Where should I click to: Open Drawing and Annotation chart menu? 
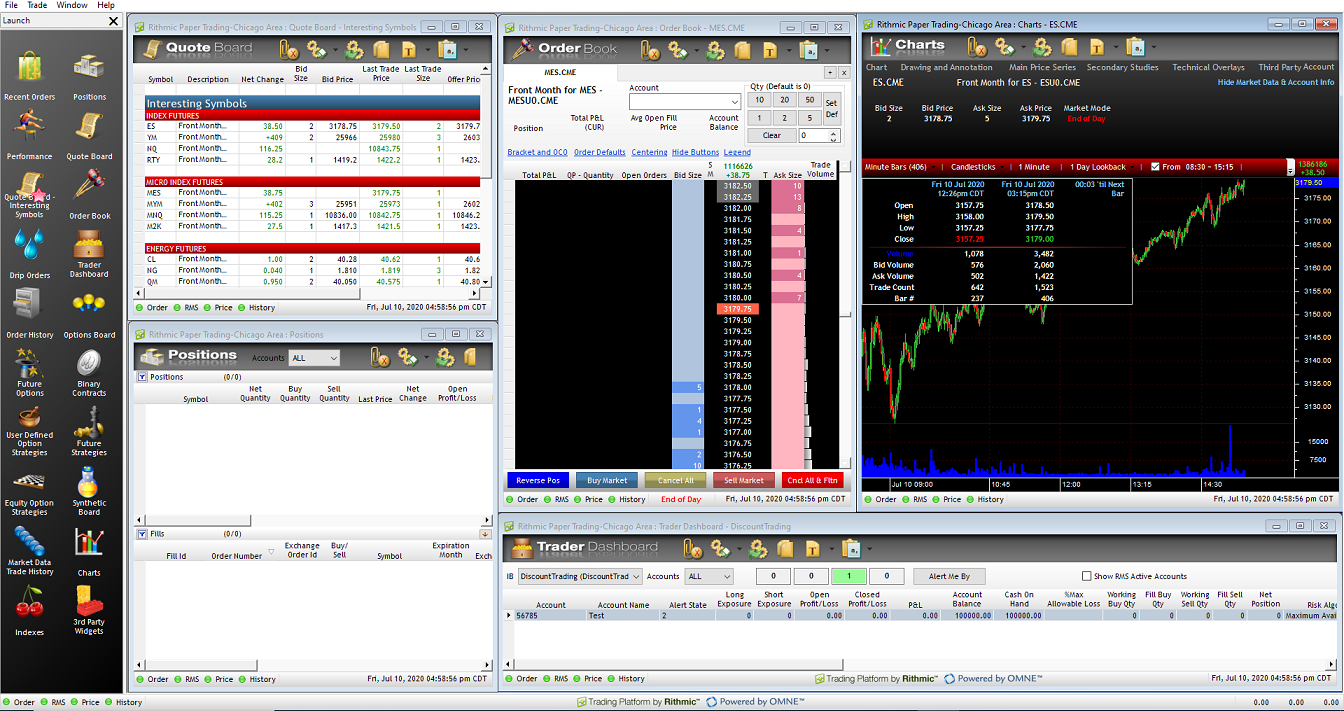click(946, 67)
